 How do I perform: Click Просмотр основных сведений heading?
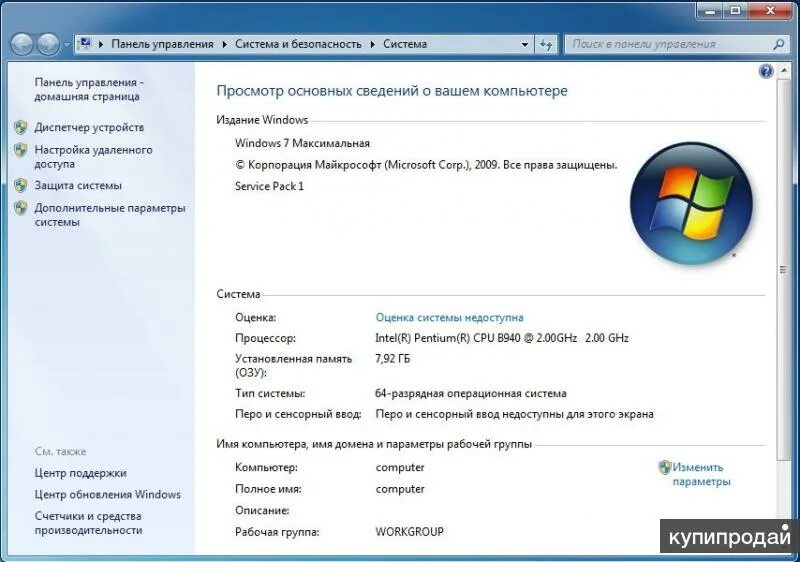point(392,91)
